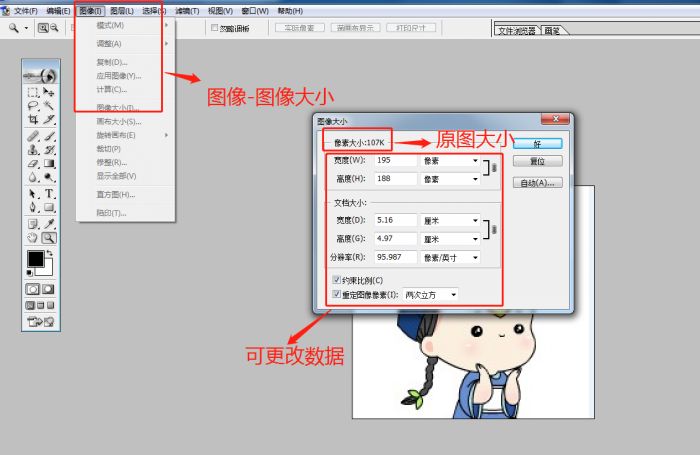
Task: Select the Dodge tool
Action: tap(49, 177)
